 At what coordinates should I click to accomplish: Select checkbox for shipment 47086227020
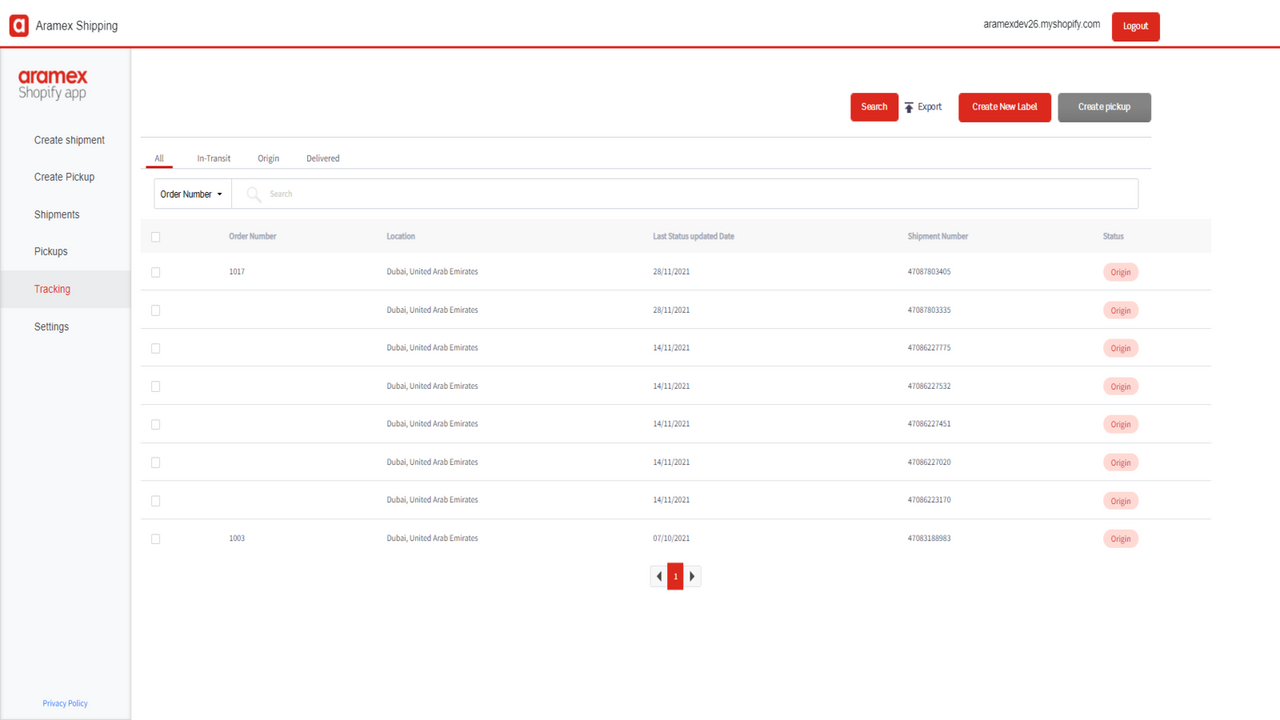click(155, 462)
